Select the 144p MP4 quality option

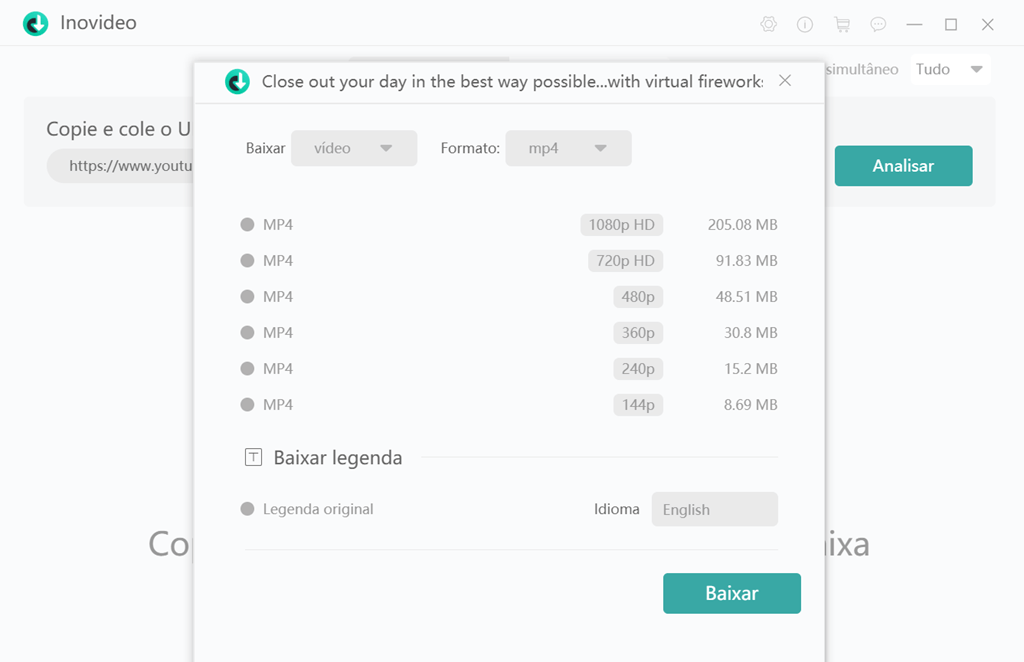tap(248, 405)
